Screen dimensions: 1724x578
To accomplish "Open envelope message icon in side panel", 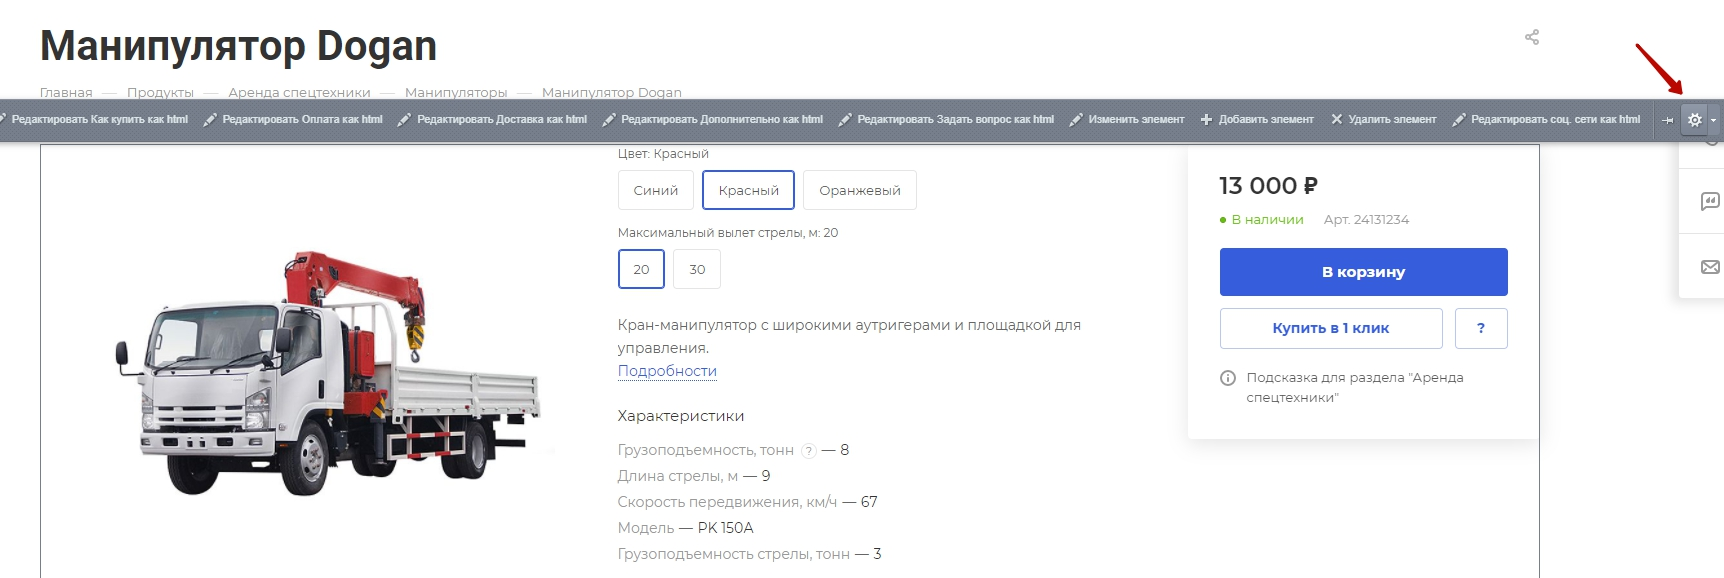I will (1710, 267).
